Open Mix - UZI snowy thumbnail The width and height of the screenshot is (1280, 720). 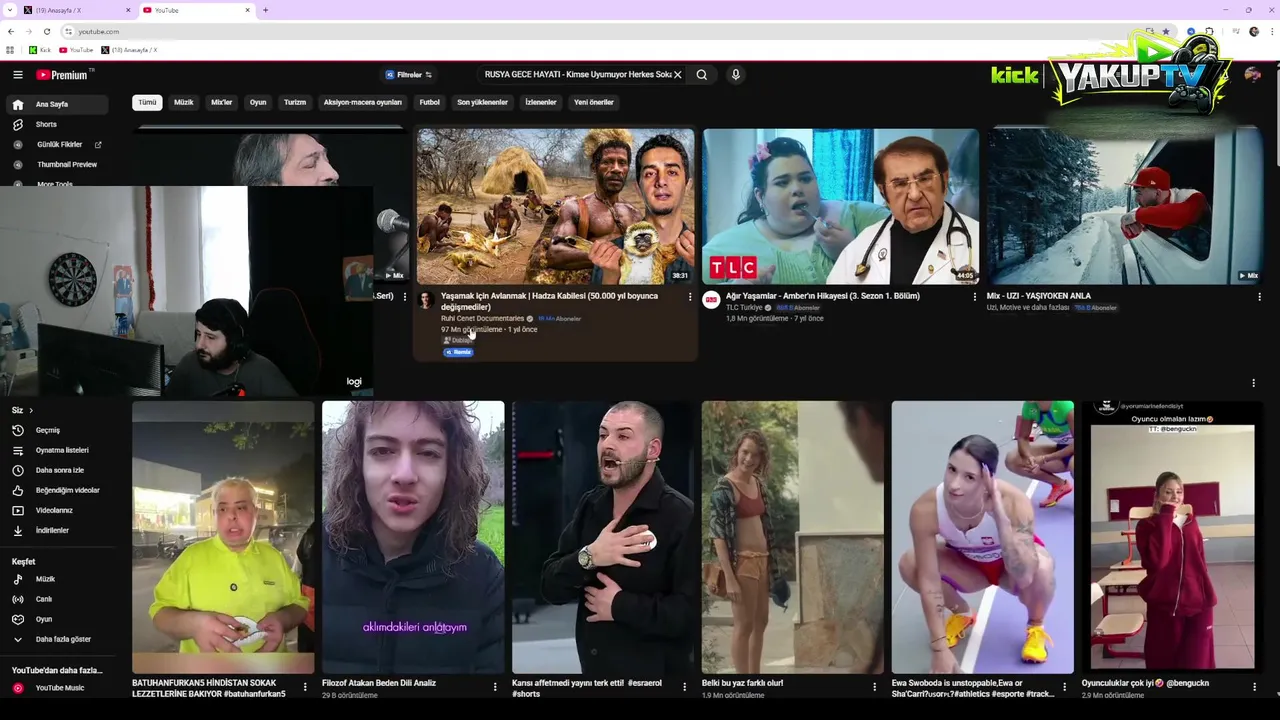point(1125,206)
